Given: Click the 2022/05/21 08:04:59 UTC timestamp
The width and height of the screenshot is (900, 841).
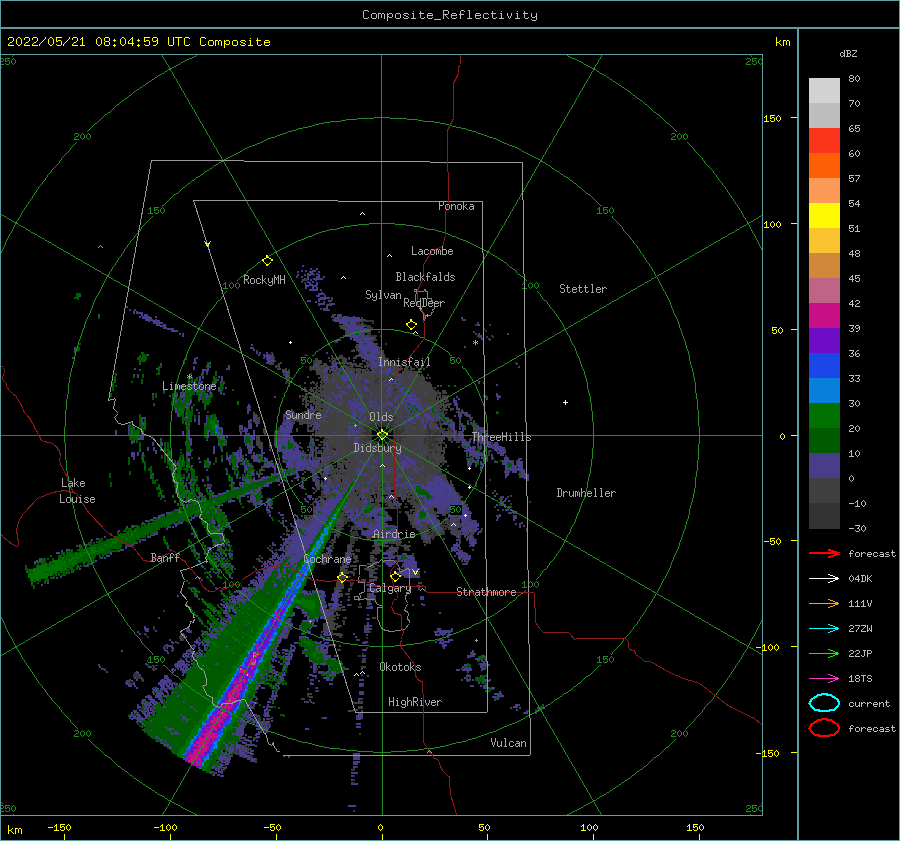Looking at the screenshot, I should click(x=98, y=42).
